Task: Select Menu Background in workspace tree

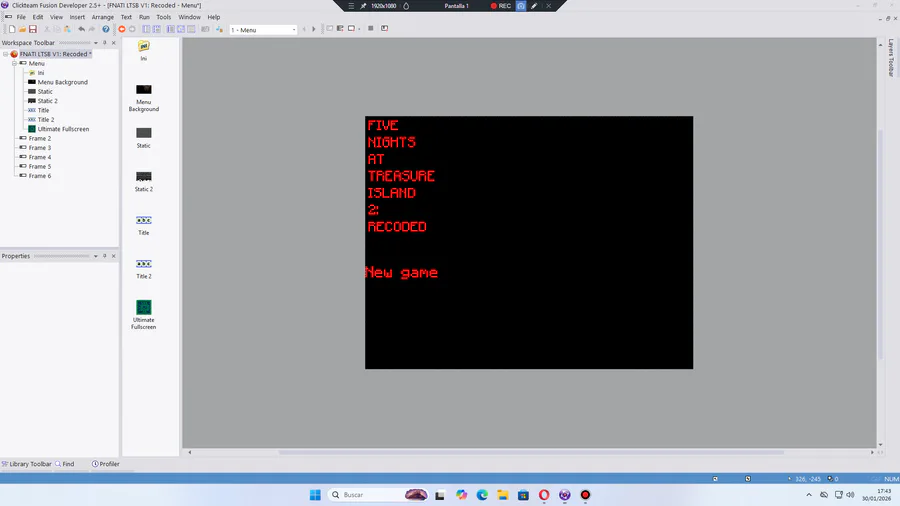Action: pyautogui.click(x=63, y=82)
